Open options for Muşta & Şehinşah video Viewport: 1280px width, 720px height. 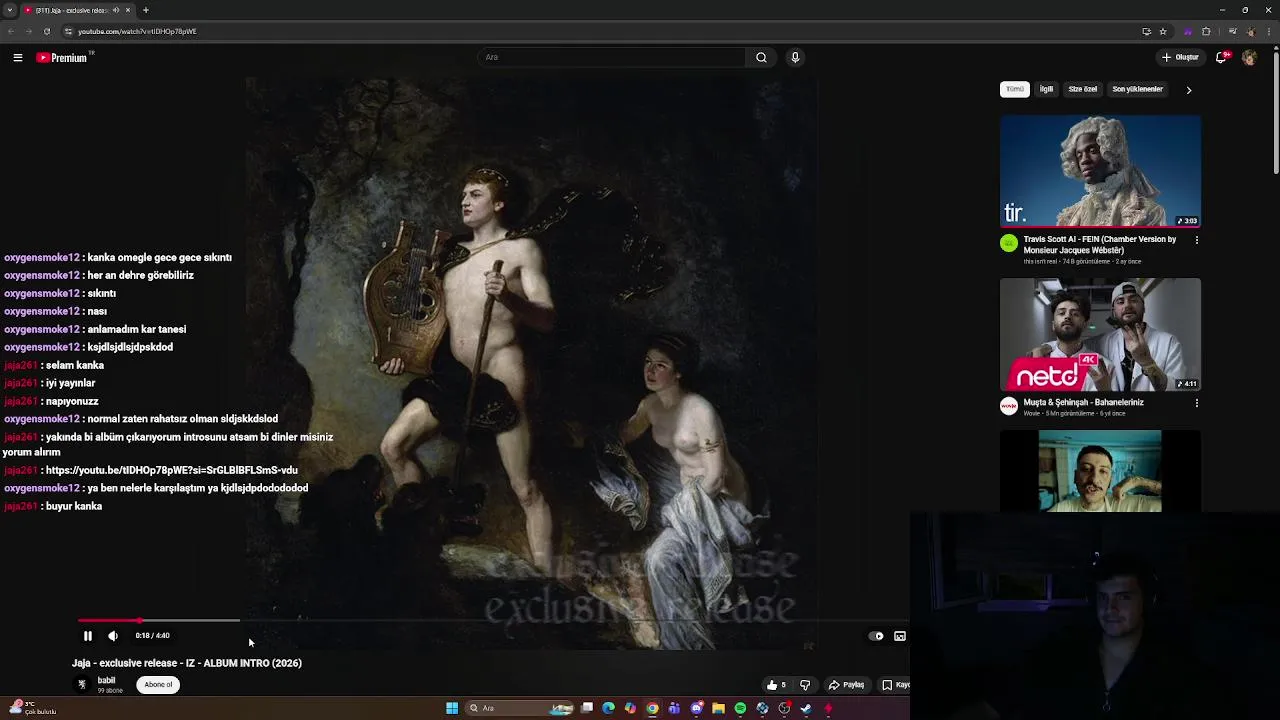(x=1197, y=403)
